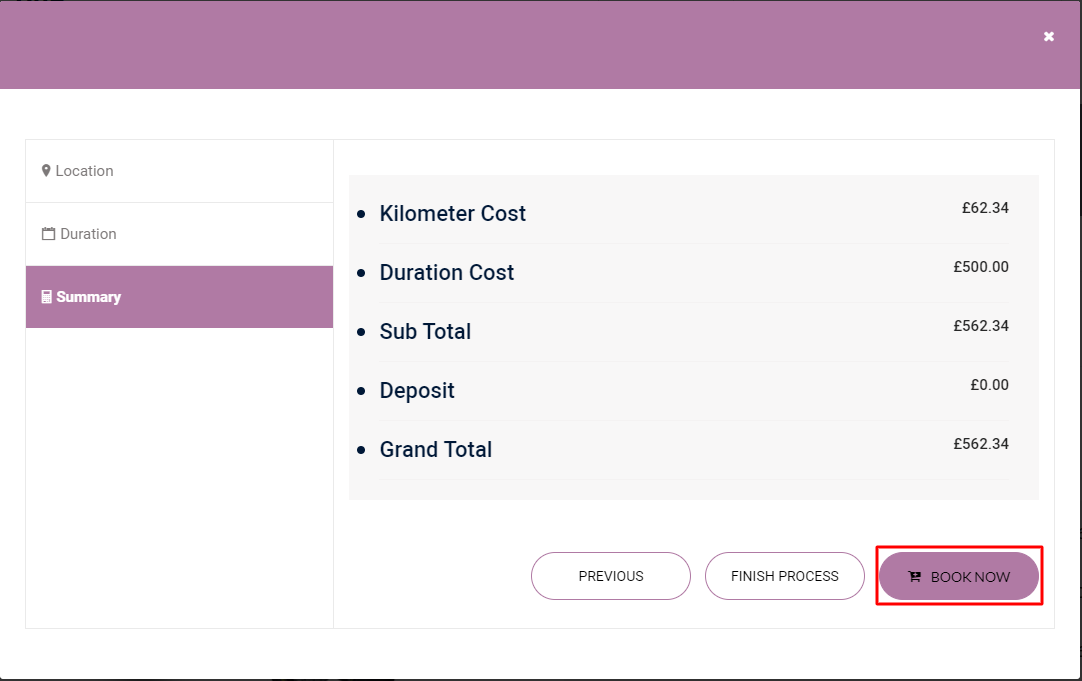Click the £62.34 kilometer cost amount
Image resolution: width=1082 pixels, height=681 pixels.
point(985,208)
